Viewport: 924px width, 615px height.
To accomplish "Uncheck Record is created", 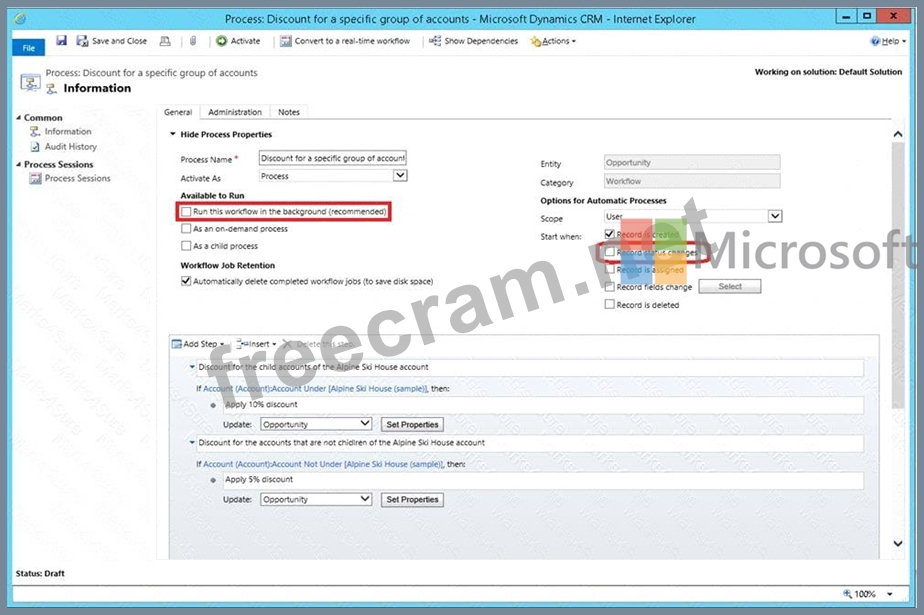I will [610, 234].
